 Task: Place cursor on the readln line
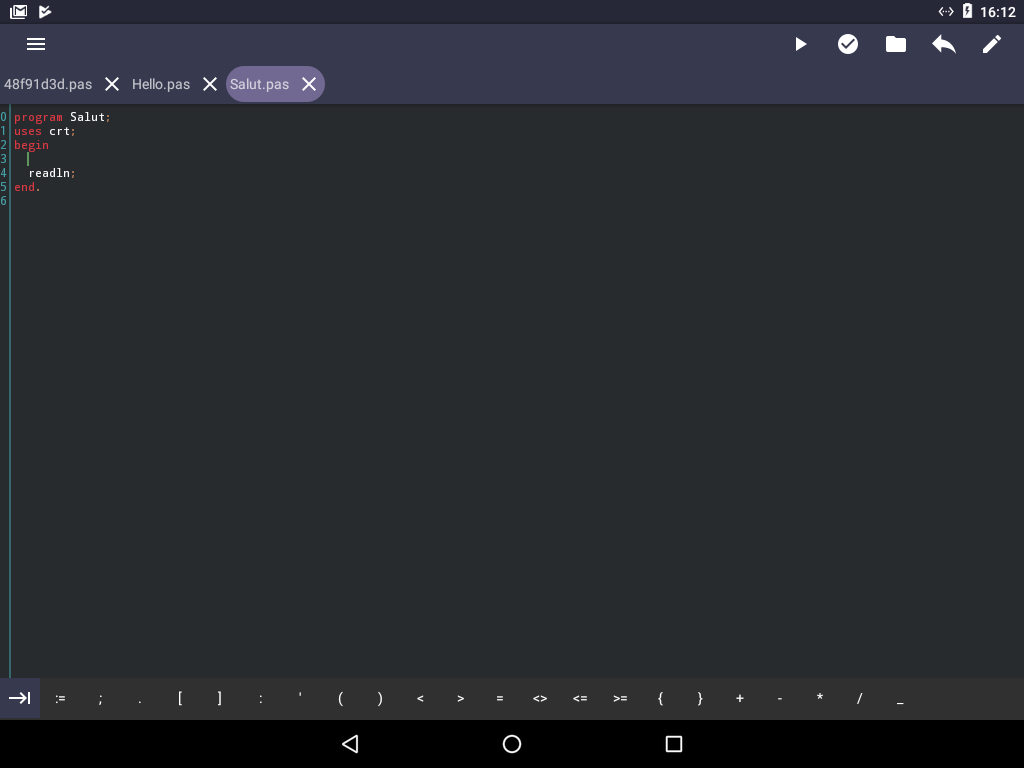point(52,173)
